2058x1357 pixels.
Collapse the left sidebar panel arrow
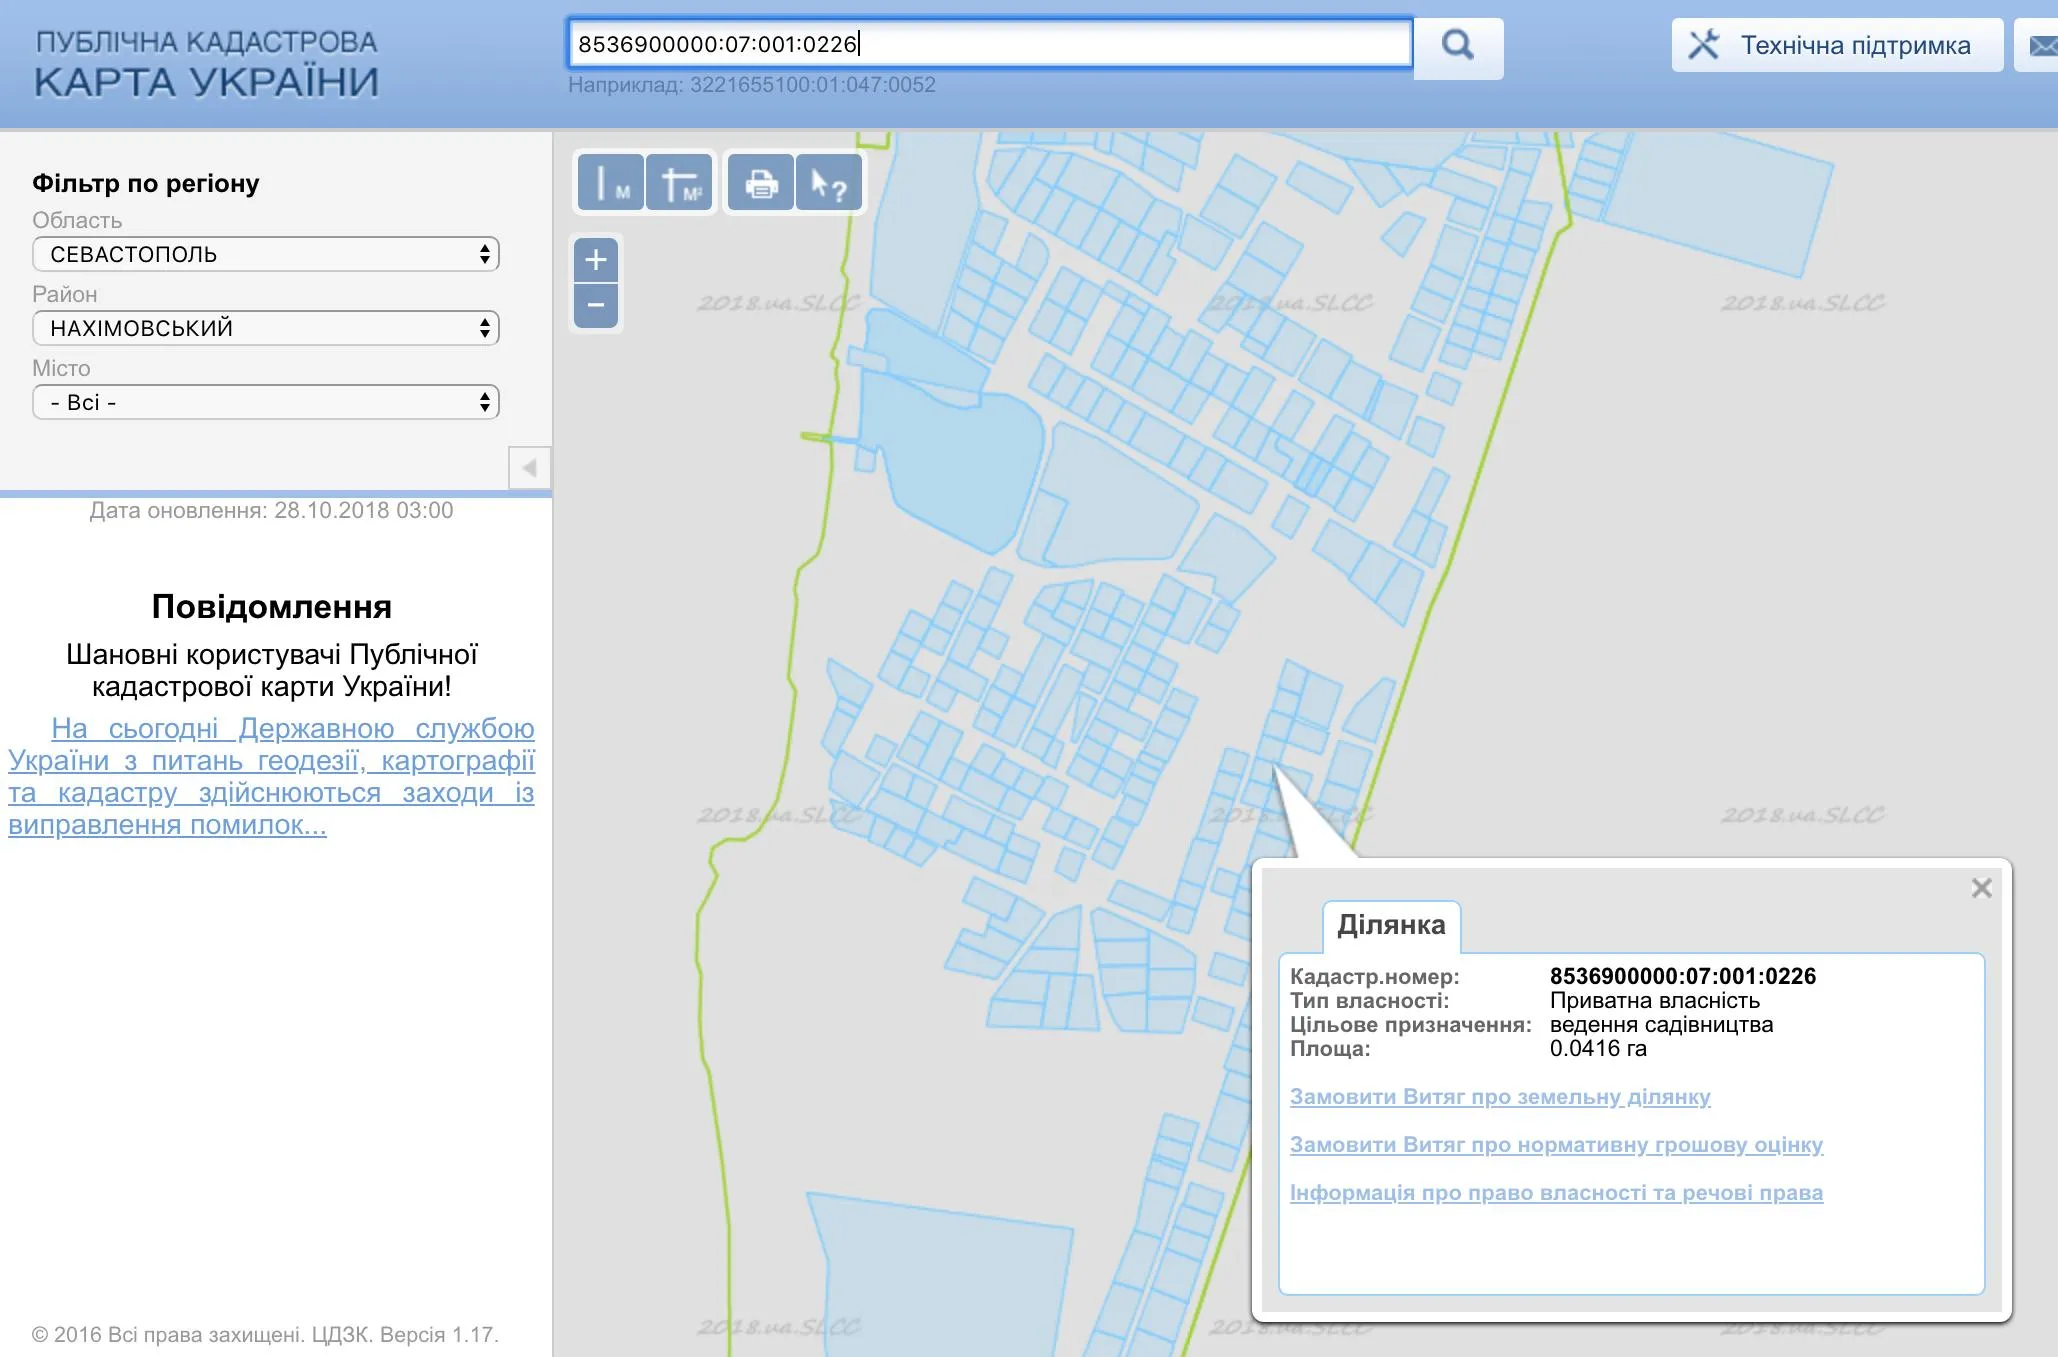(x=530, y=467)
